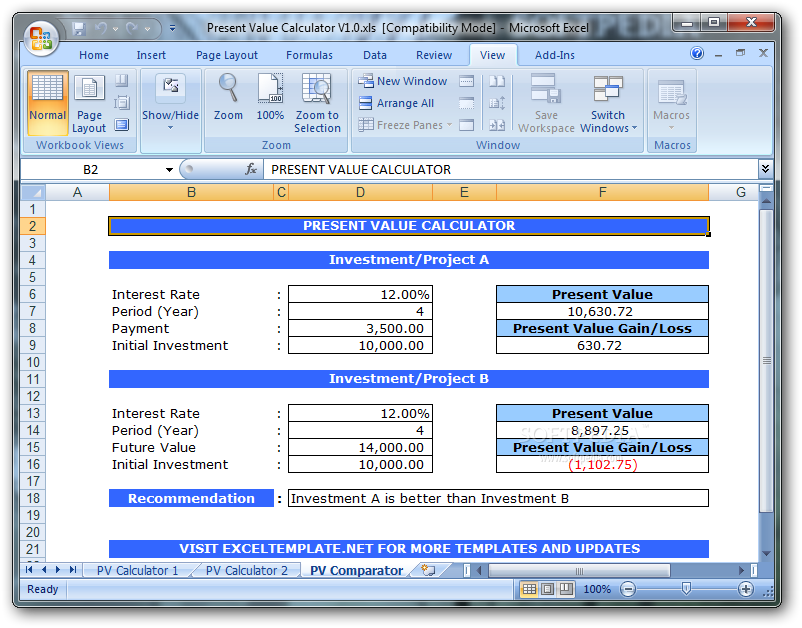Select Page Layout view in status bar
The height and width of the screenshot is (628, 802).
(547, 589)
